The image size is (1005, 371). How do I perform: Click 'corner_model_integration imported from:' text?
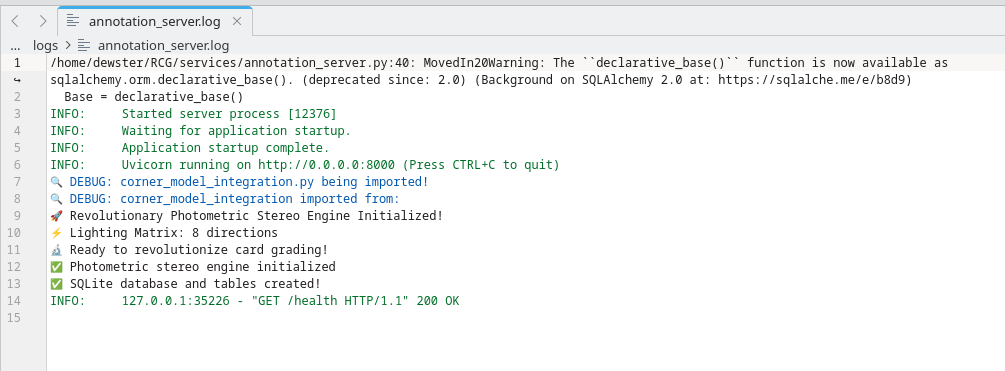coord(260,199)
